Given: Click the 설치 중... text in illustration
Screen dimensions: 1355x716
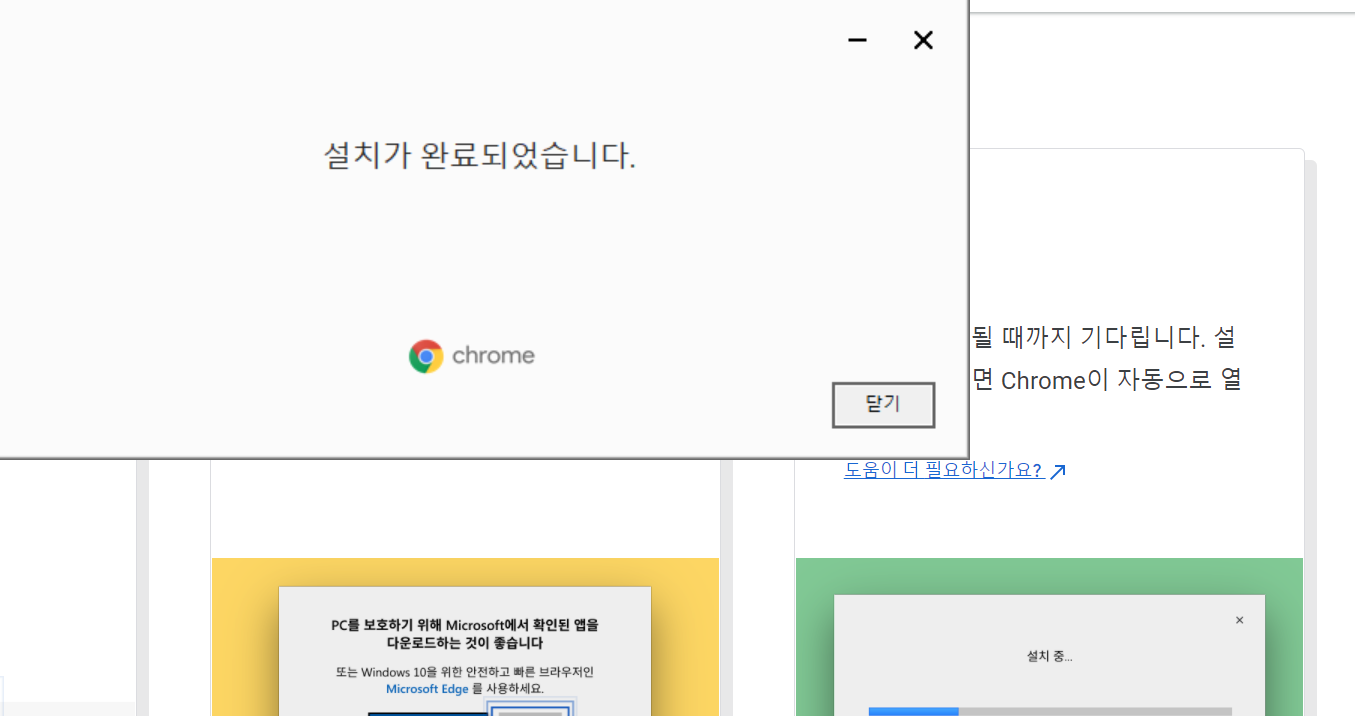Looking at the screenshot, I should coord(1049,656).
